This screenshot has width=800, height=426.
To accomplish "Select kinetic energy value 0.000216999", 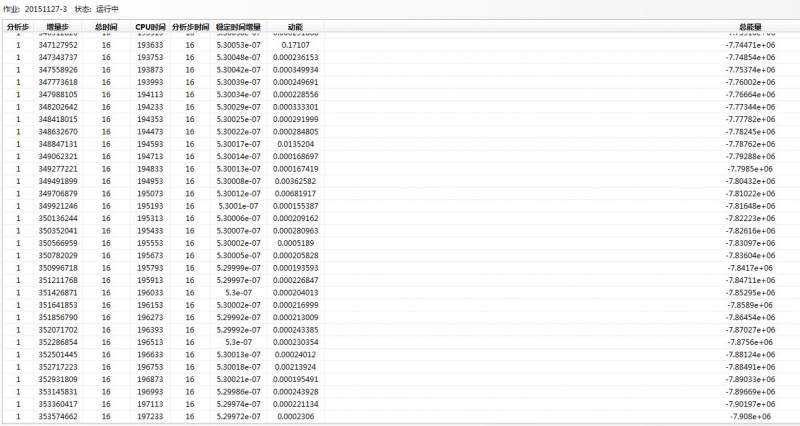I will (x=295, y=305).
